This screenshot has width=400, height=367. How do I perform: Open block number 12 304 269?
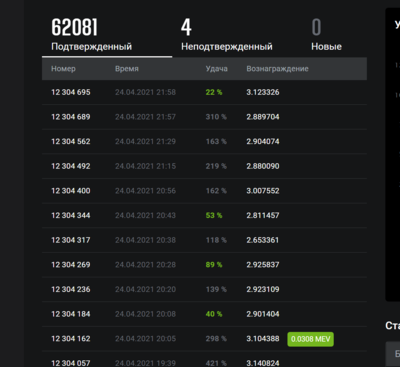tap(71, 265)
